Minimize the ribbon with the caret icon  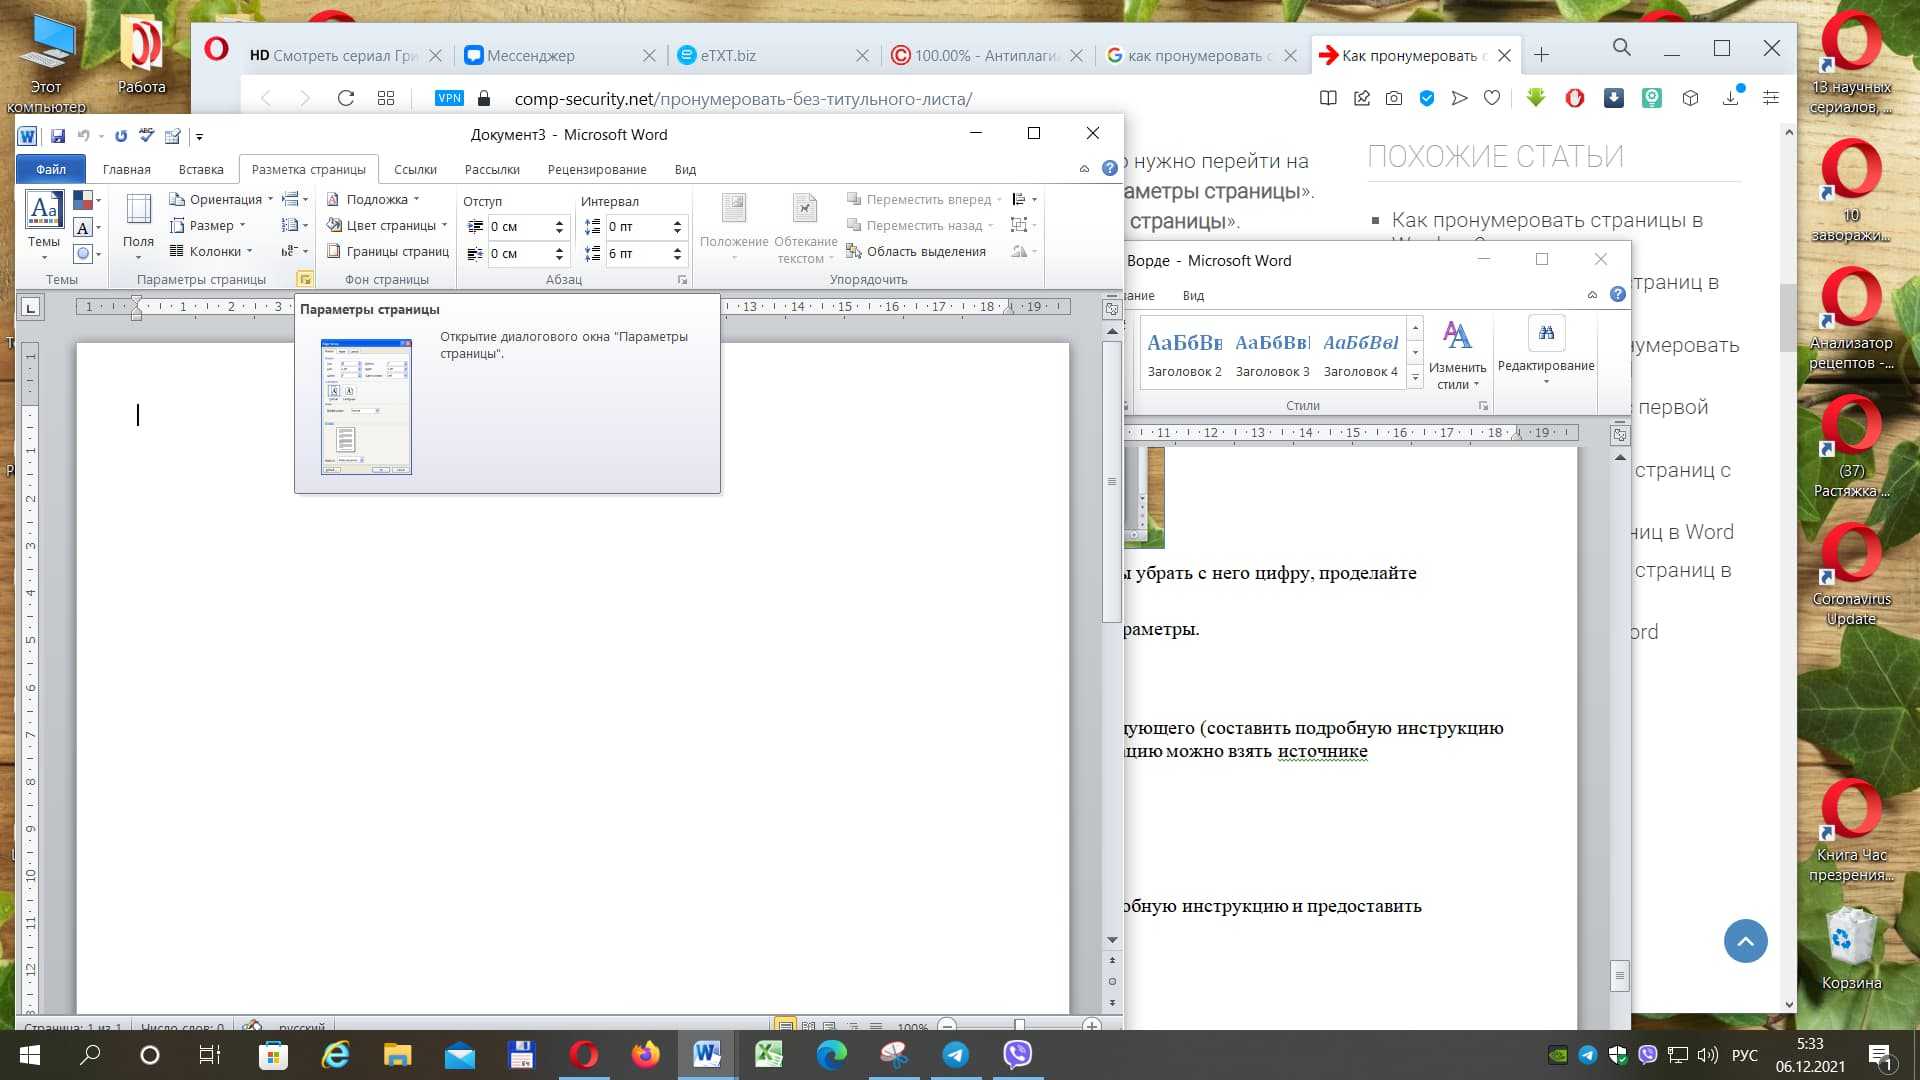pyautogui.click(x=1084, y=169)
